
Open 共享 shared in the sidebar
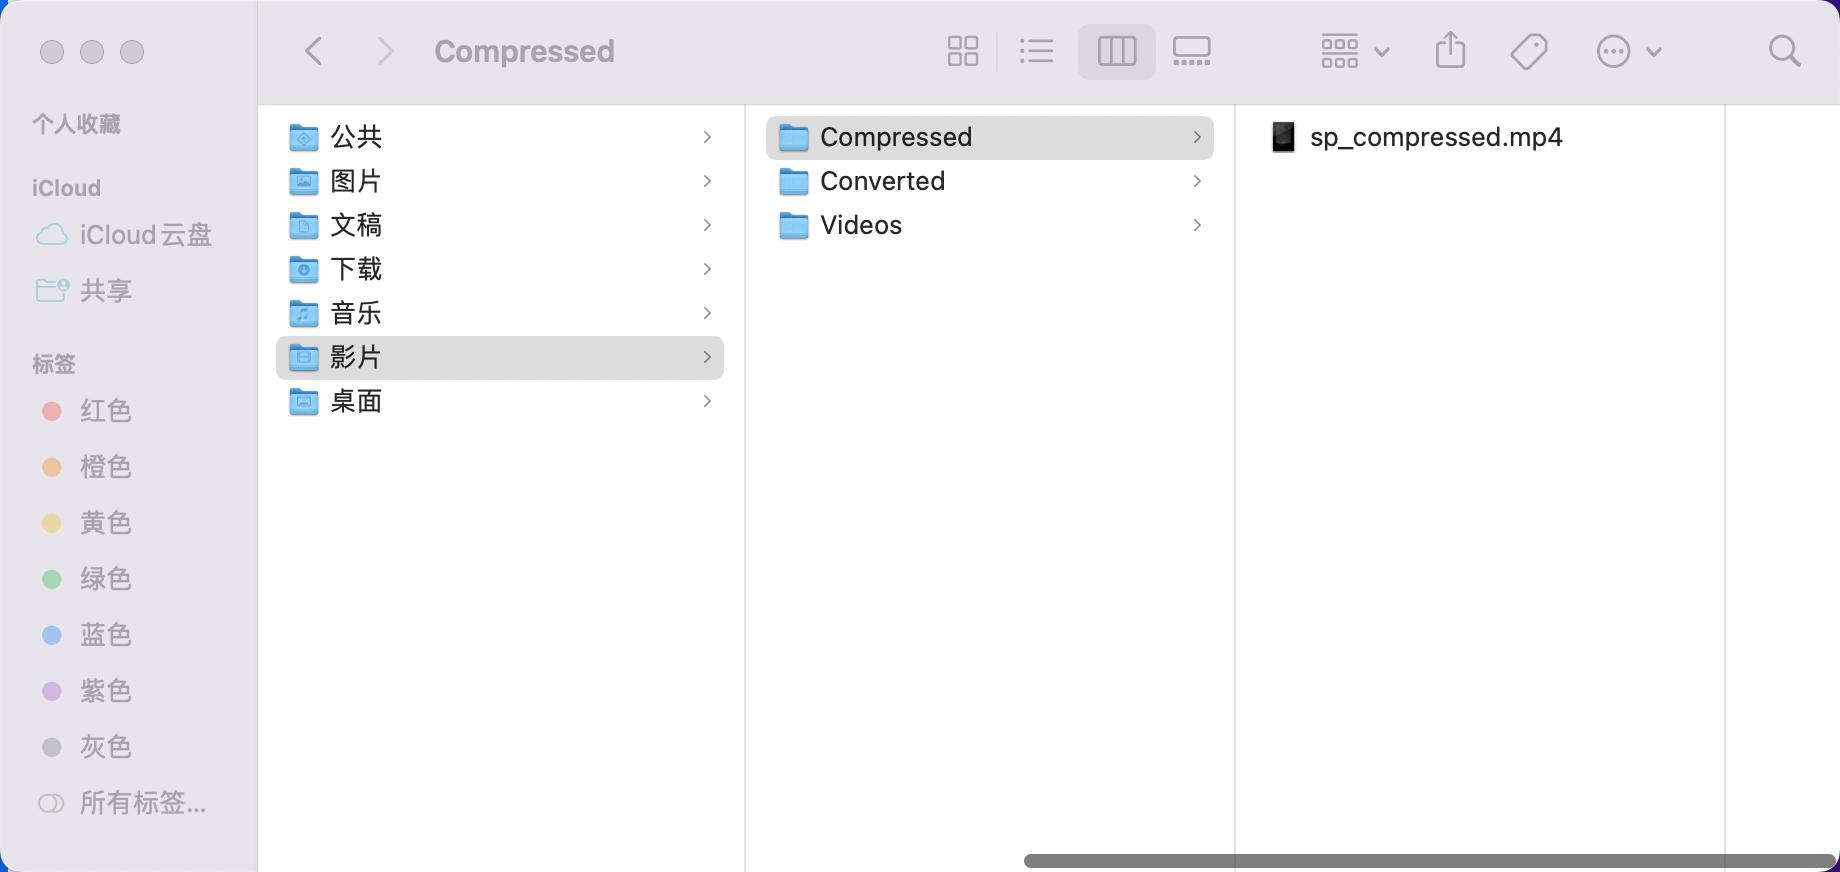[x=106, y=291]
